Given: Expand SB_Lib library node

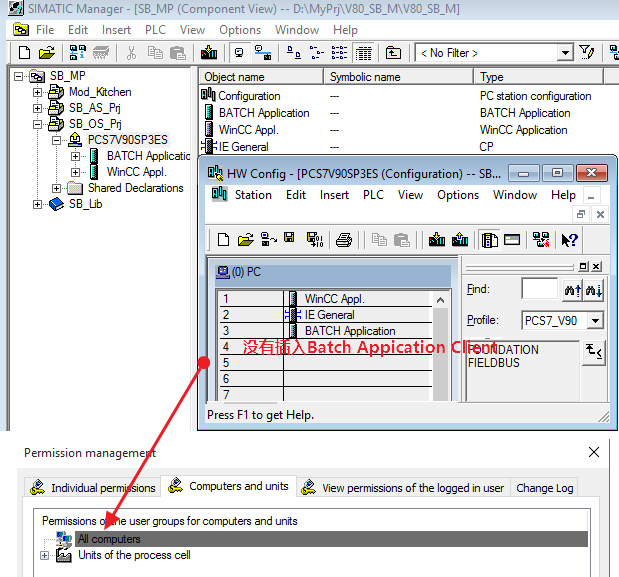Looking at the screenshot, I should pyautogui.click(x=38, y=204).
